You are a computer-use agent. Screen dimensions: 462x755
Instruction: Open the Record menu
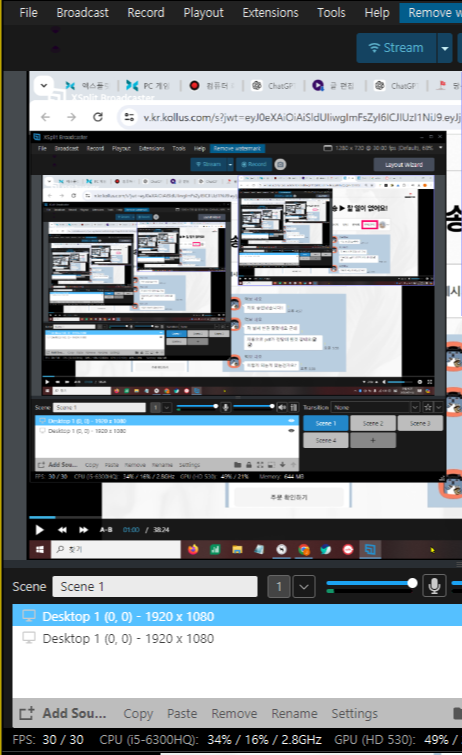[x=145, y=13]
